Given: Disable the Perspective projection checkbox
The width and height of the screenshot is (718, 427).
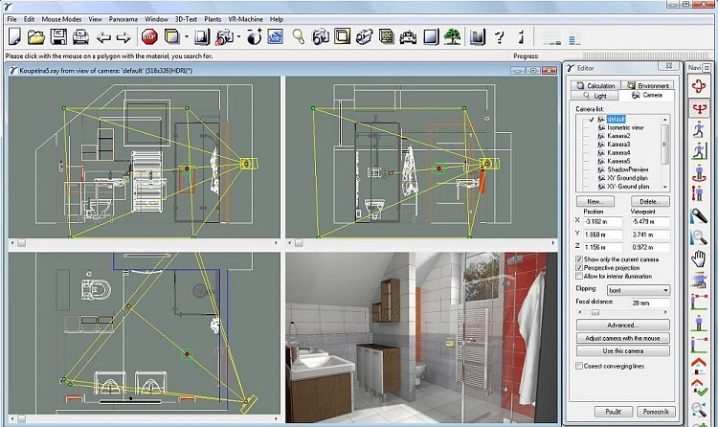Looking at the screenshot, I should [579, 268].
